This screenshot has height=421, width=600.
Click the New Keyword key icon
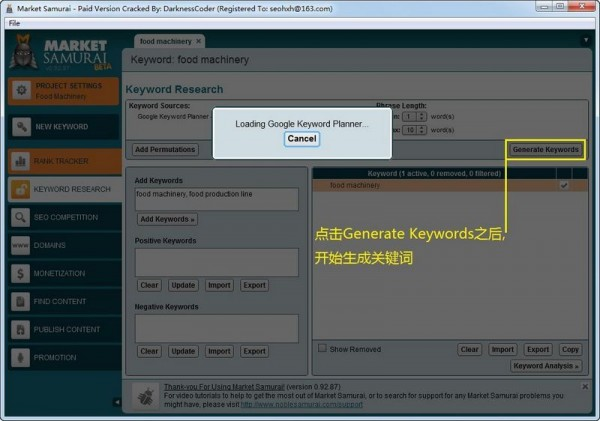click(x=22, y=127)
